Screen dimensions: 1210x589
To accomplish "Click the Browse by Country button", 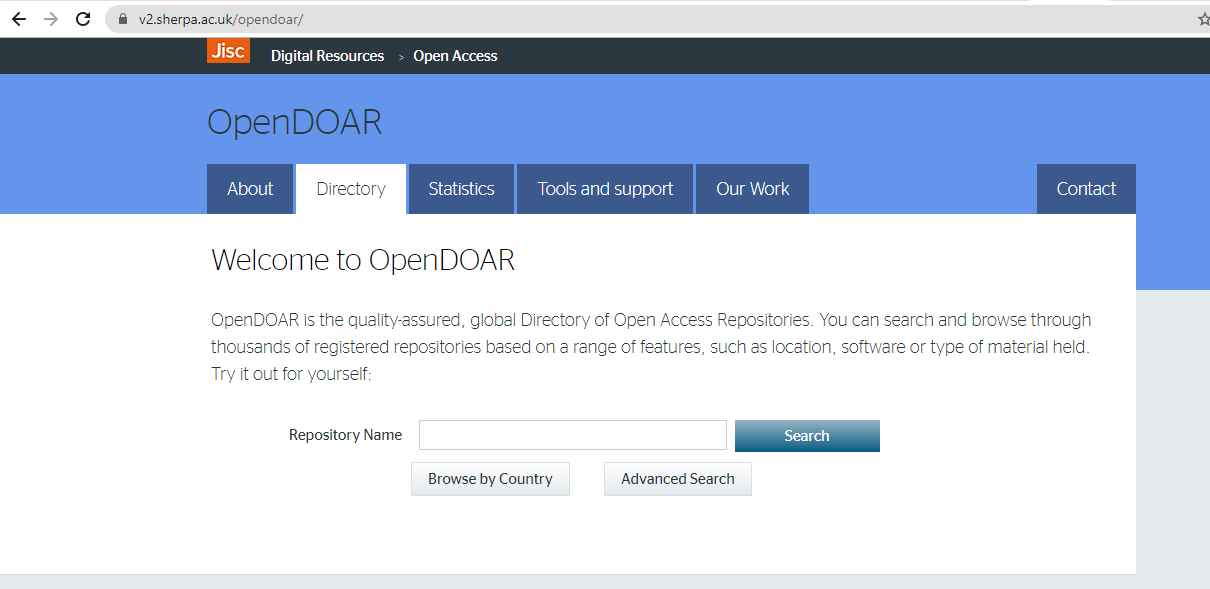I will (x=490, y=479).
